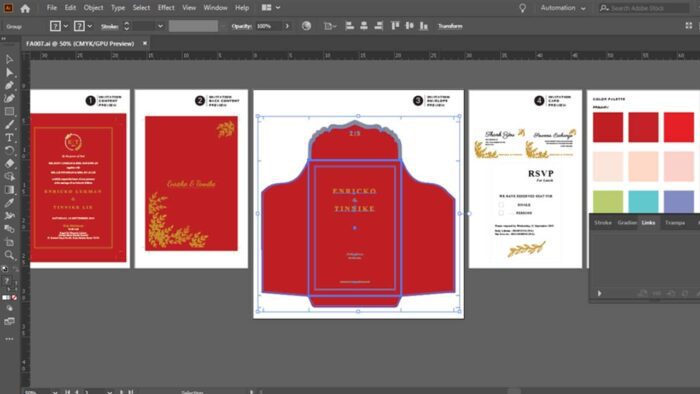
Task: Click Horizontal Align Left icon
Action: click(350, 26)
